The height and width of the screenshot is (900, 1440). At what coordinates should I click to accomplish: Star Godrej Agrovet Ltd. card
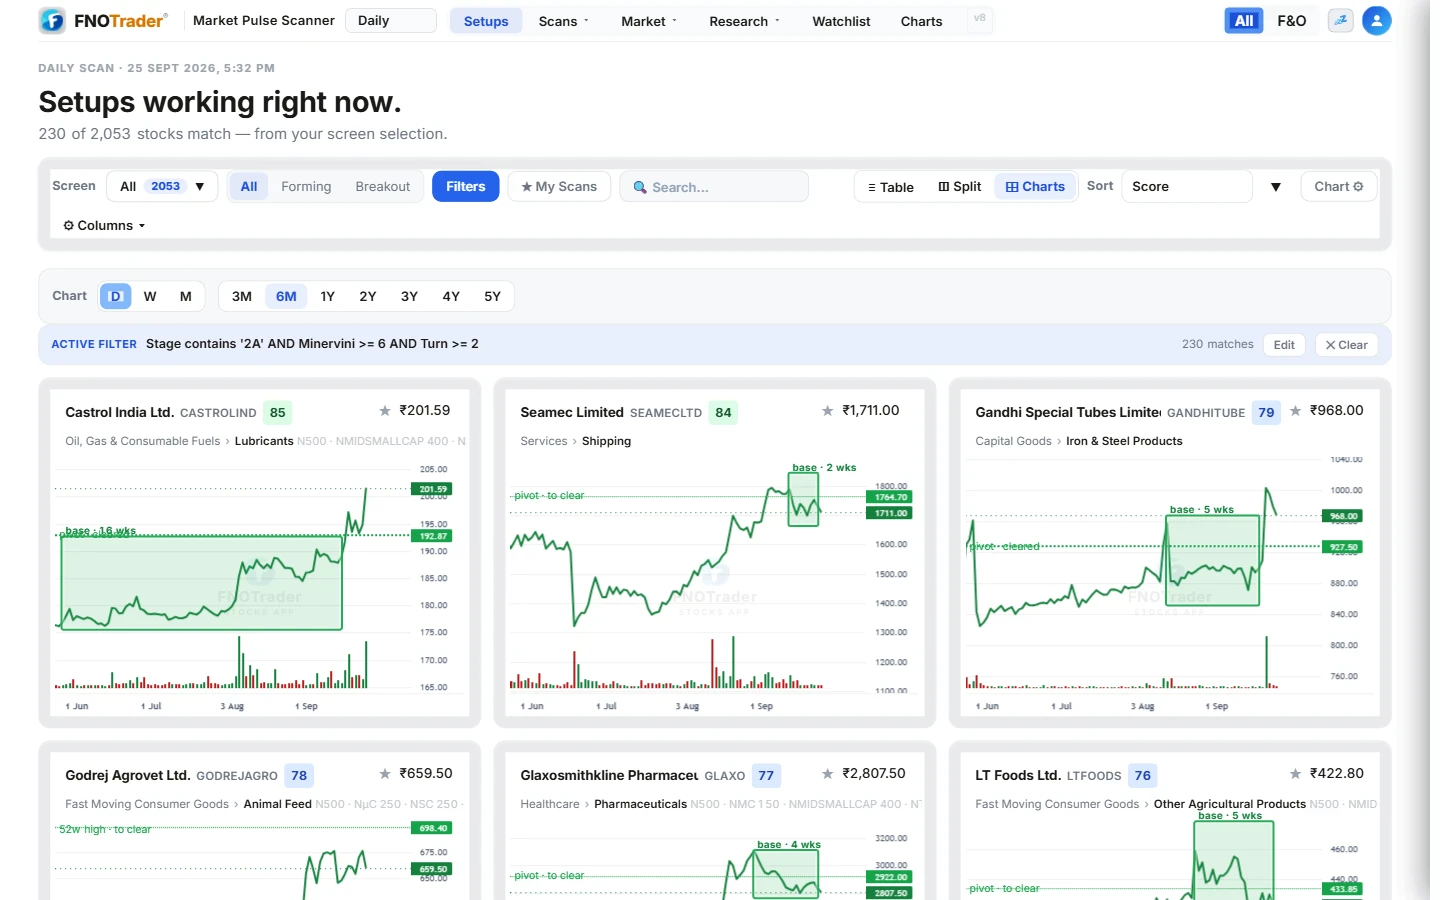click(x=385, y=774)
